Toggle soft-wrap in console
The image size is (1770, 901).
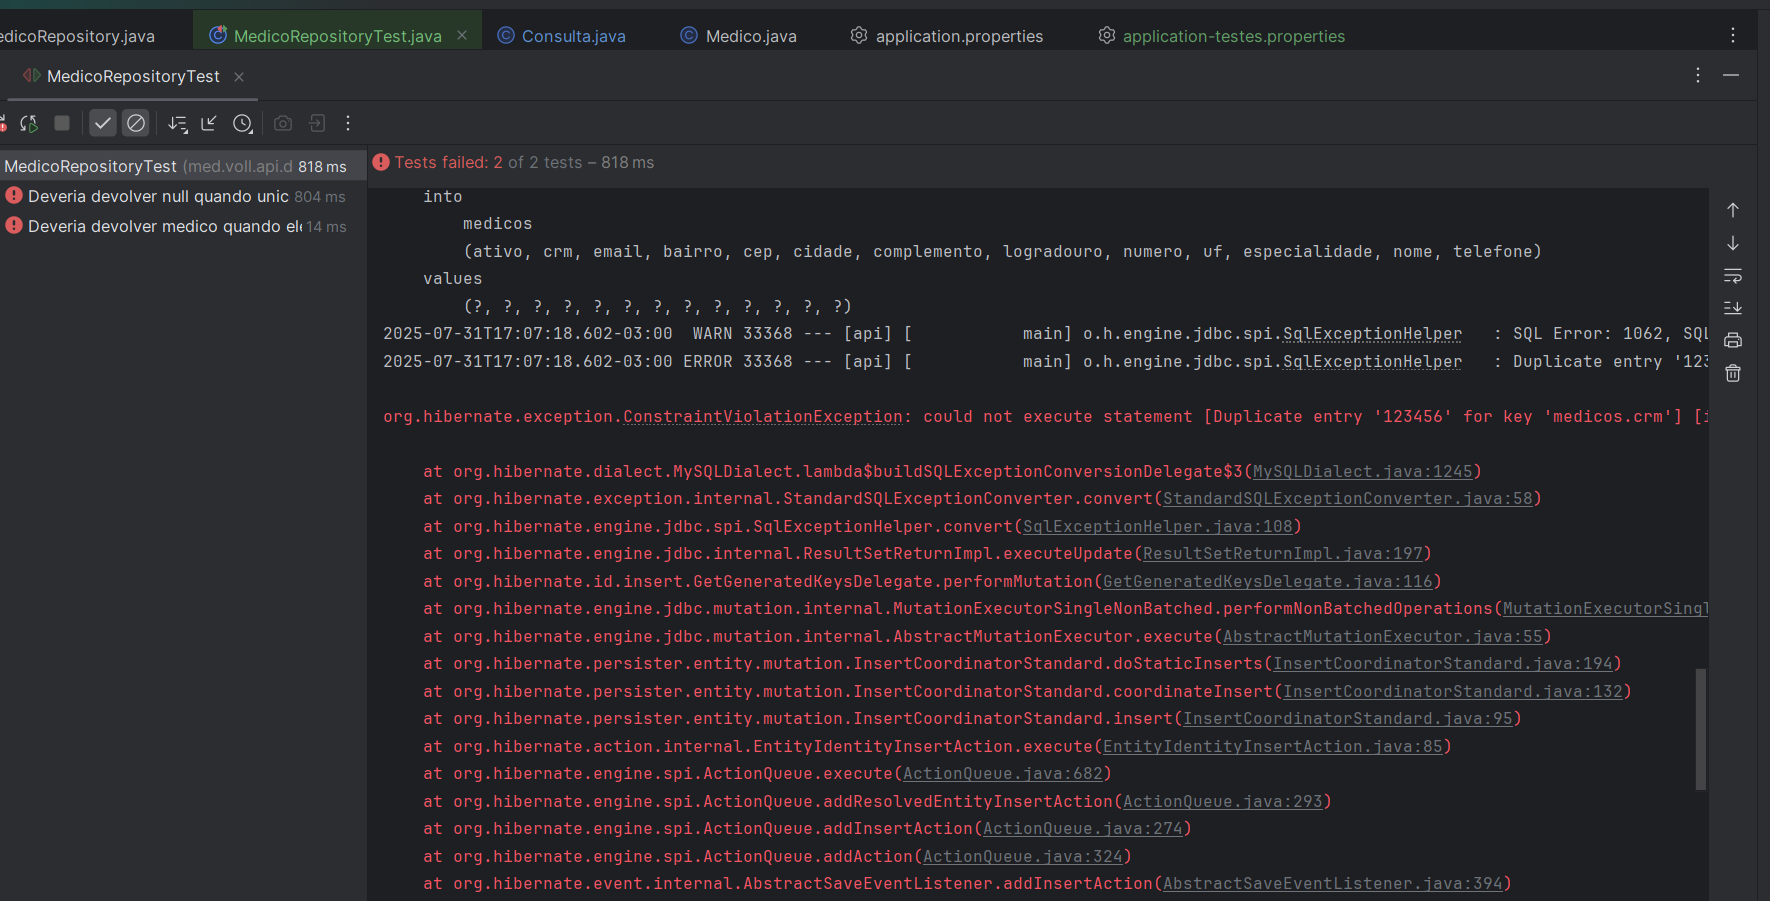tap(1733, 275)
